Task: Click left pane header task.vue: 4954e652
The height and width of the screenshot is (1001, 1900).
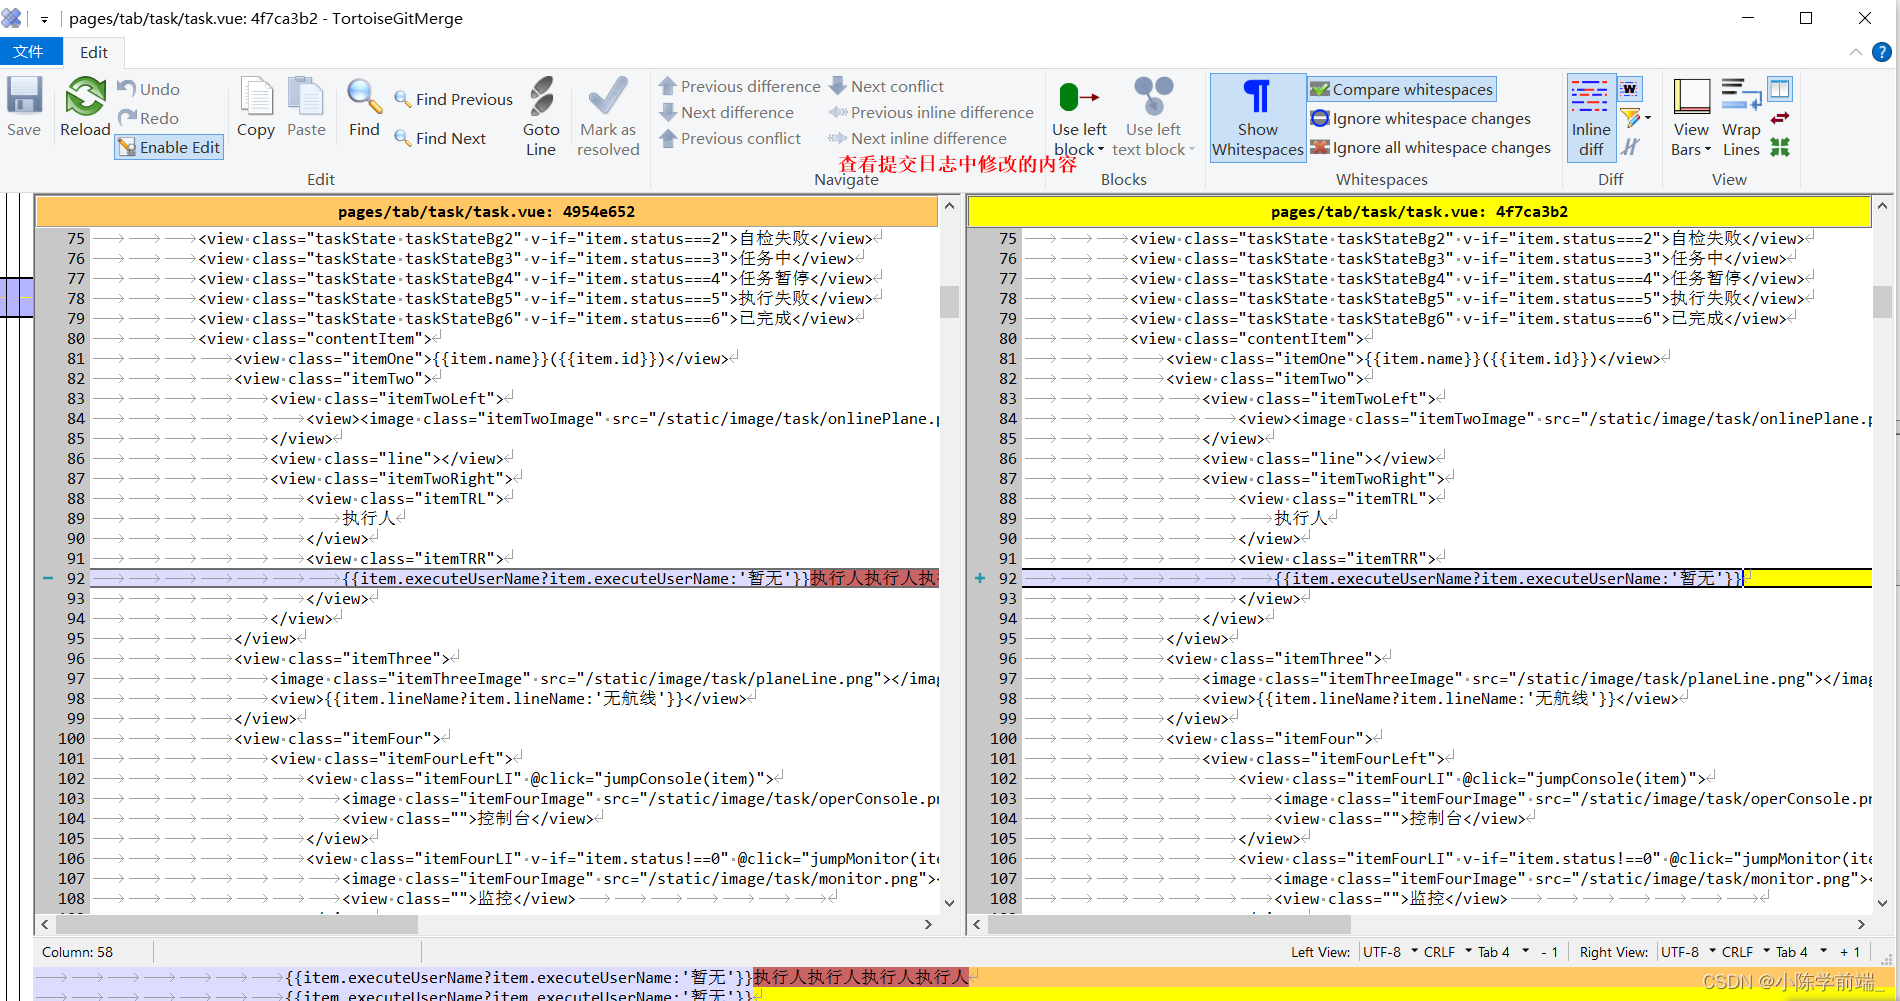Action: click(x=486, y=211)
